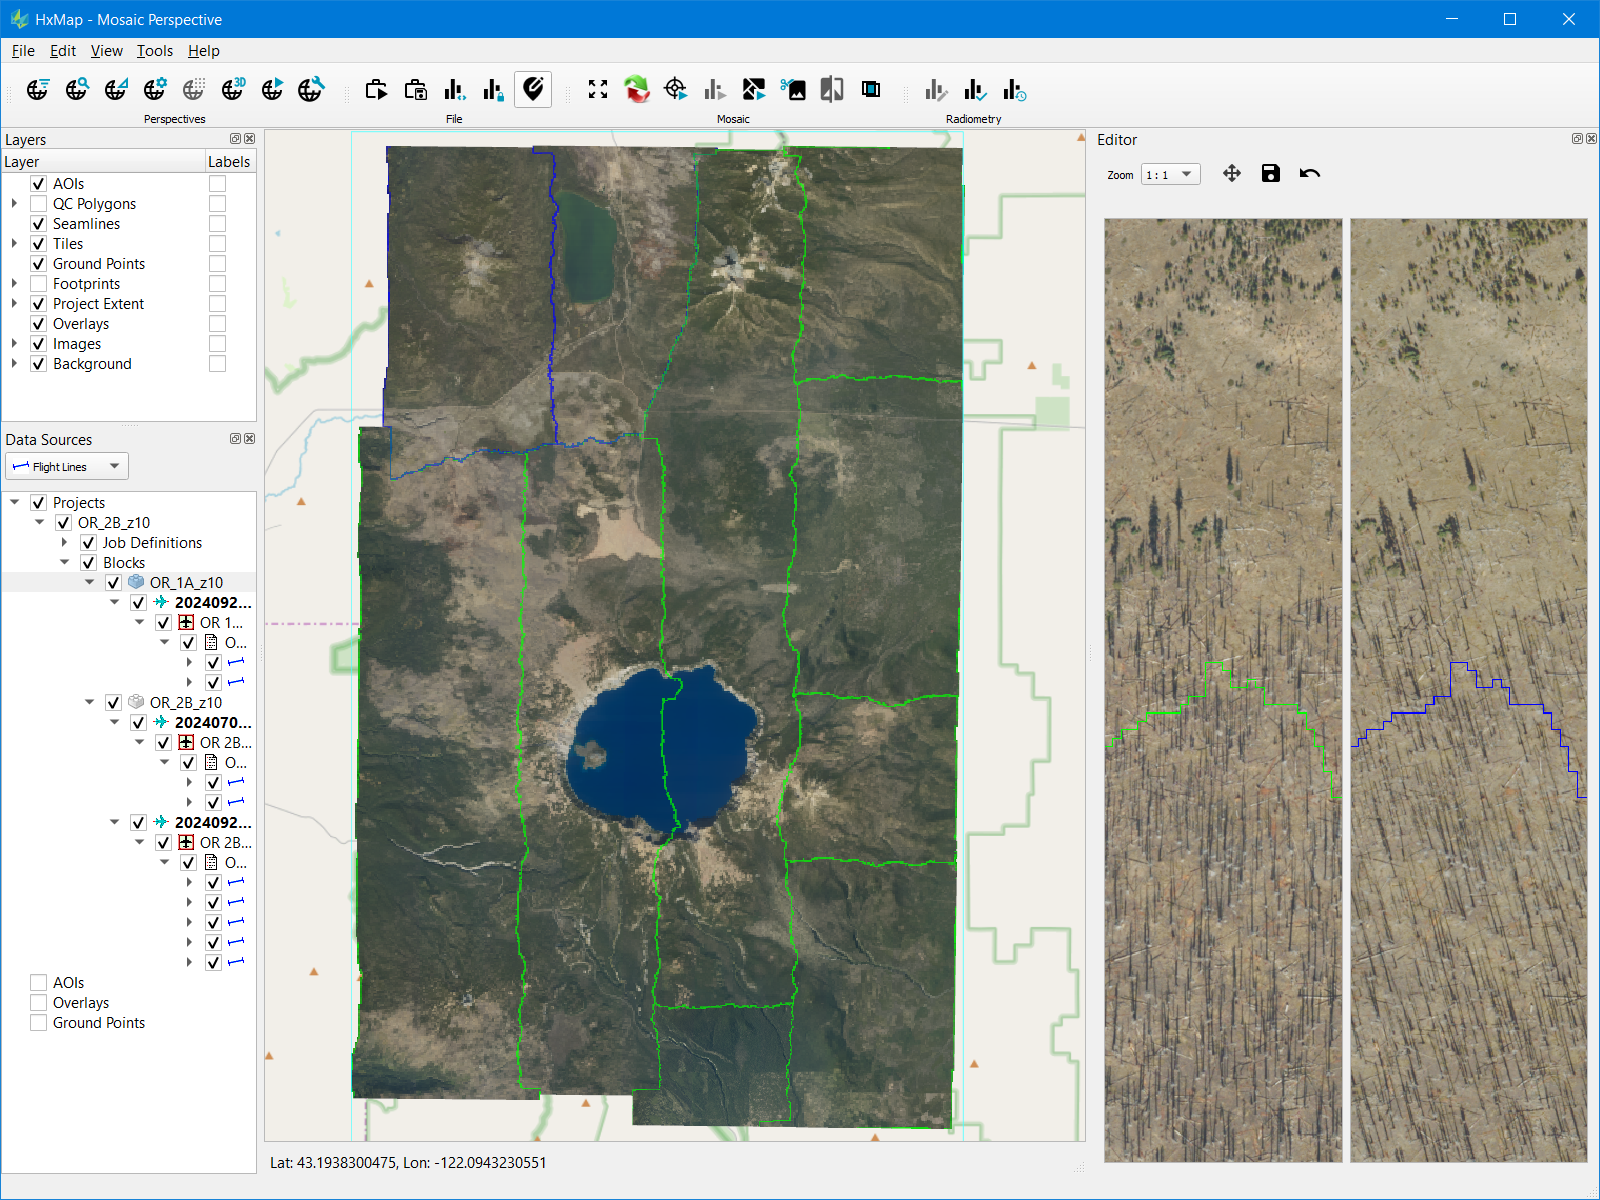Click the 3D globe perspective icon

233,90
